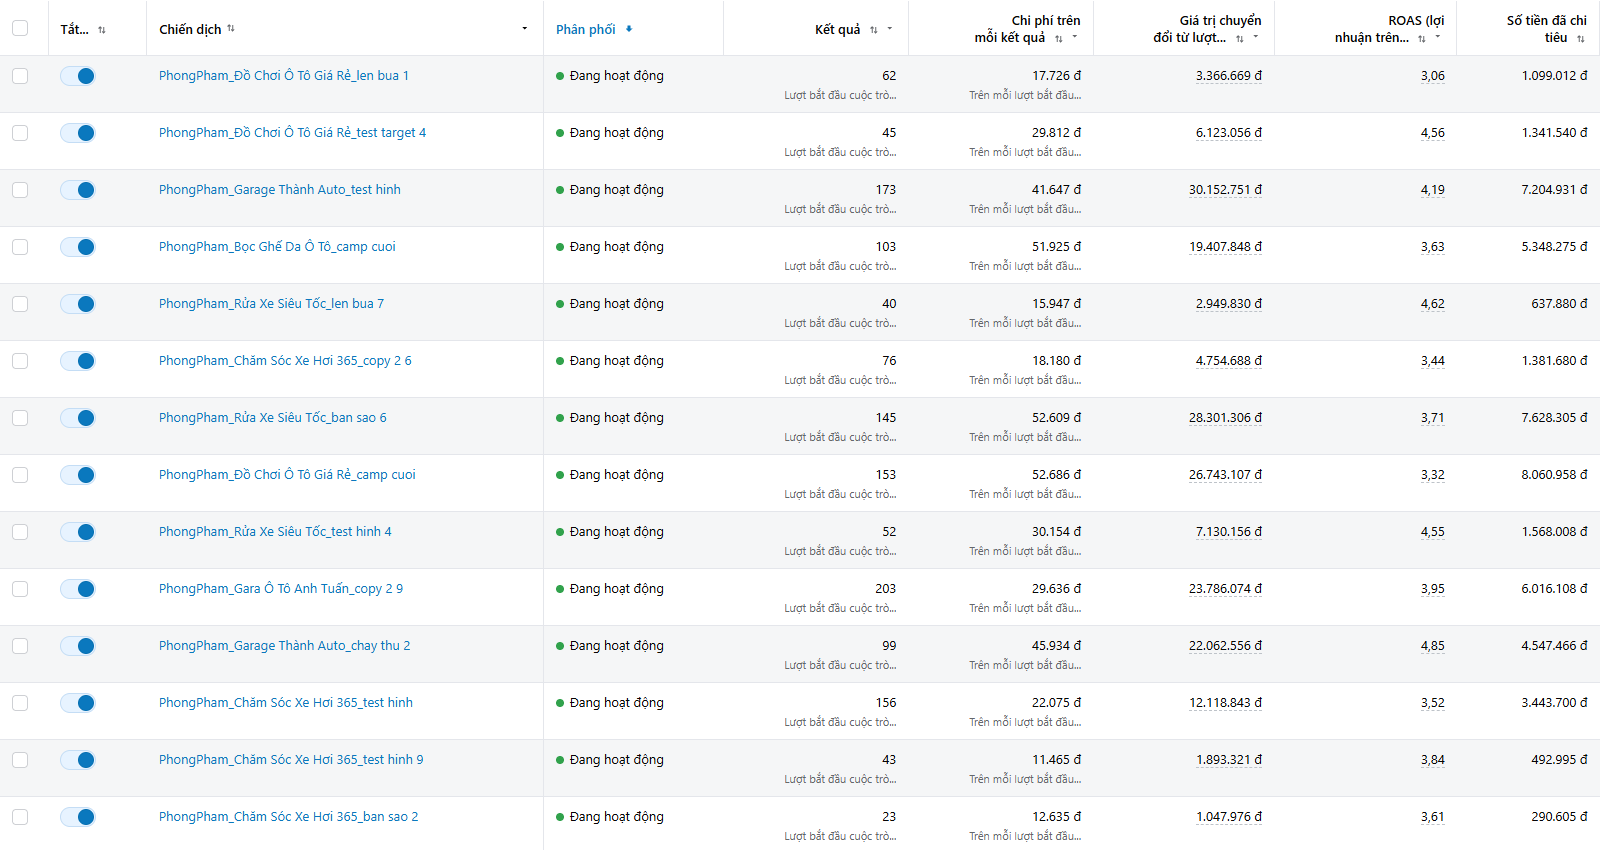
Task: Open campaign PhongPham_Đồ Chơi Ô Tô Giá Rẻ_camp cuoi
Action: pyautogui.click(x=287, y=475)
